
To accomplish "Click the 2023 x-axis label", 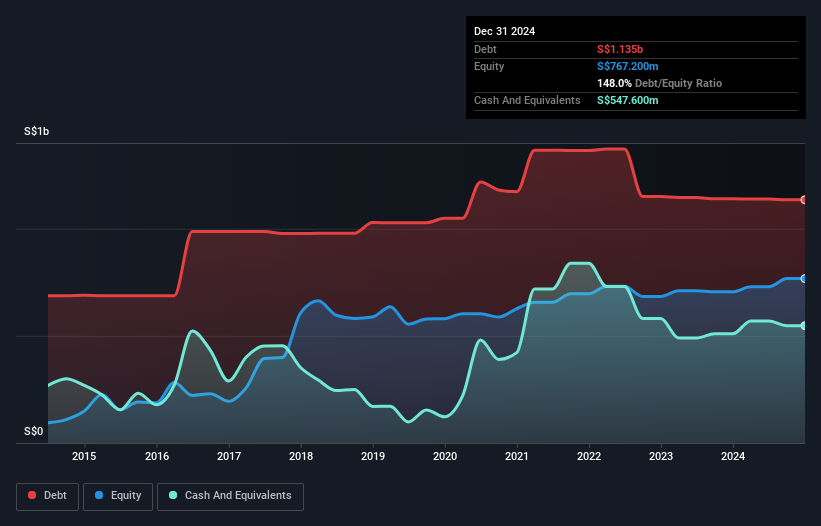I will tap(661, 456).
